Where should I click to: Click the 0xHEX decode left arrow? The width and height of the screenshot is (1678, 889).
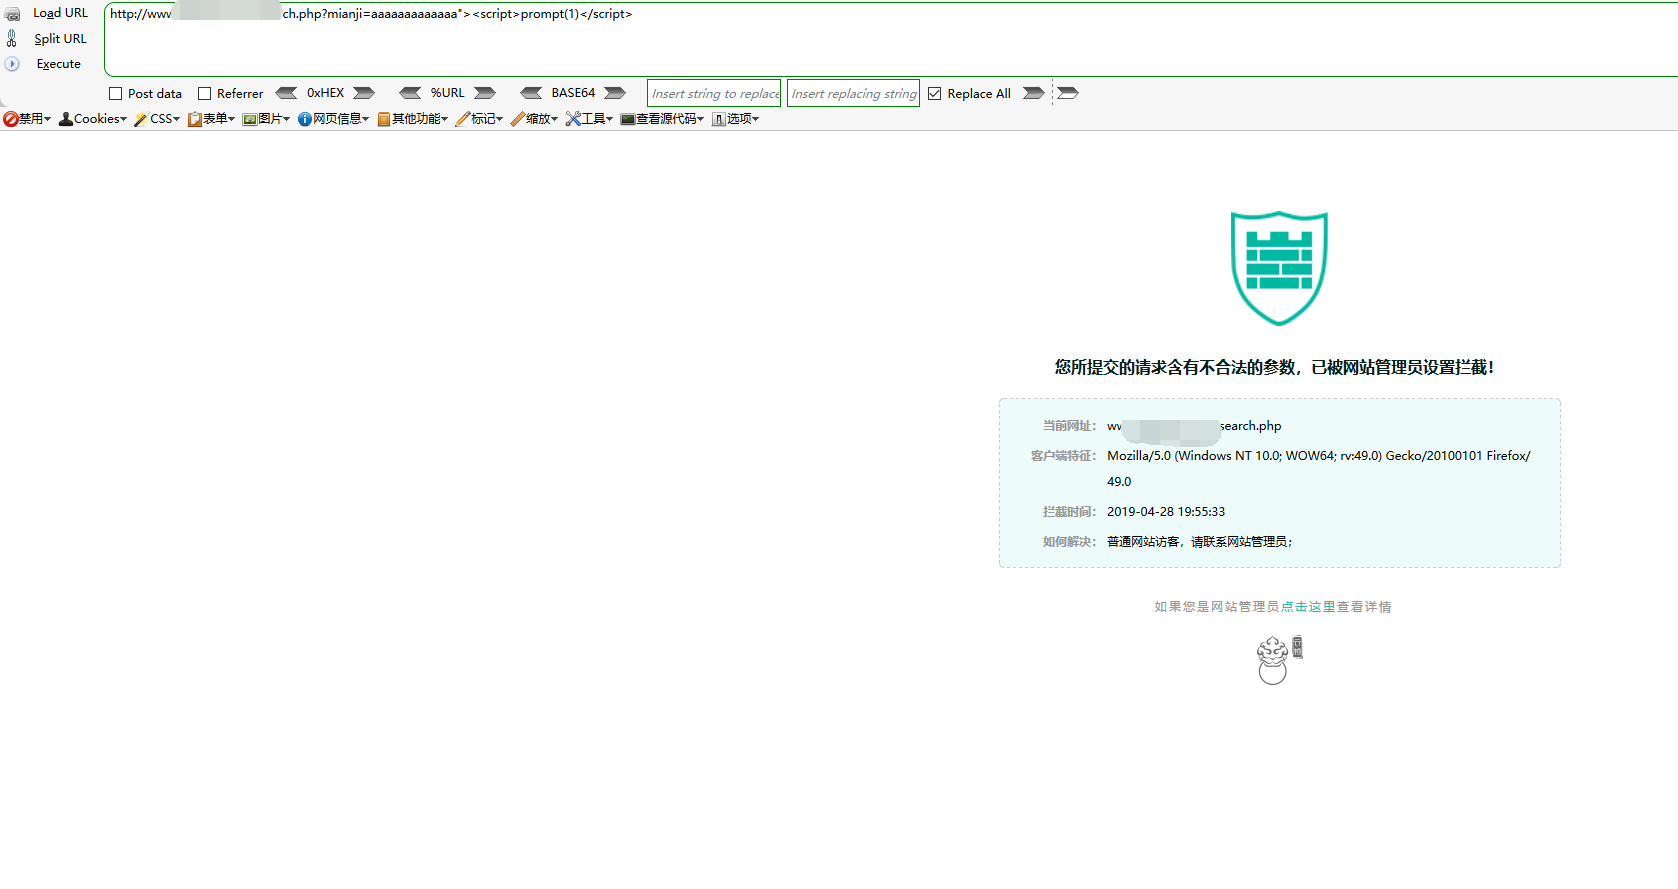[x=286, y=93]
